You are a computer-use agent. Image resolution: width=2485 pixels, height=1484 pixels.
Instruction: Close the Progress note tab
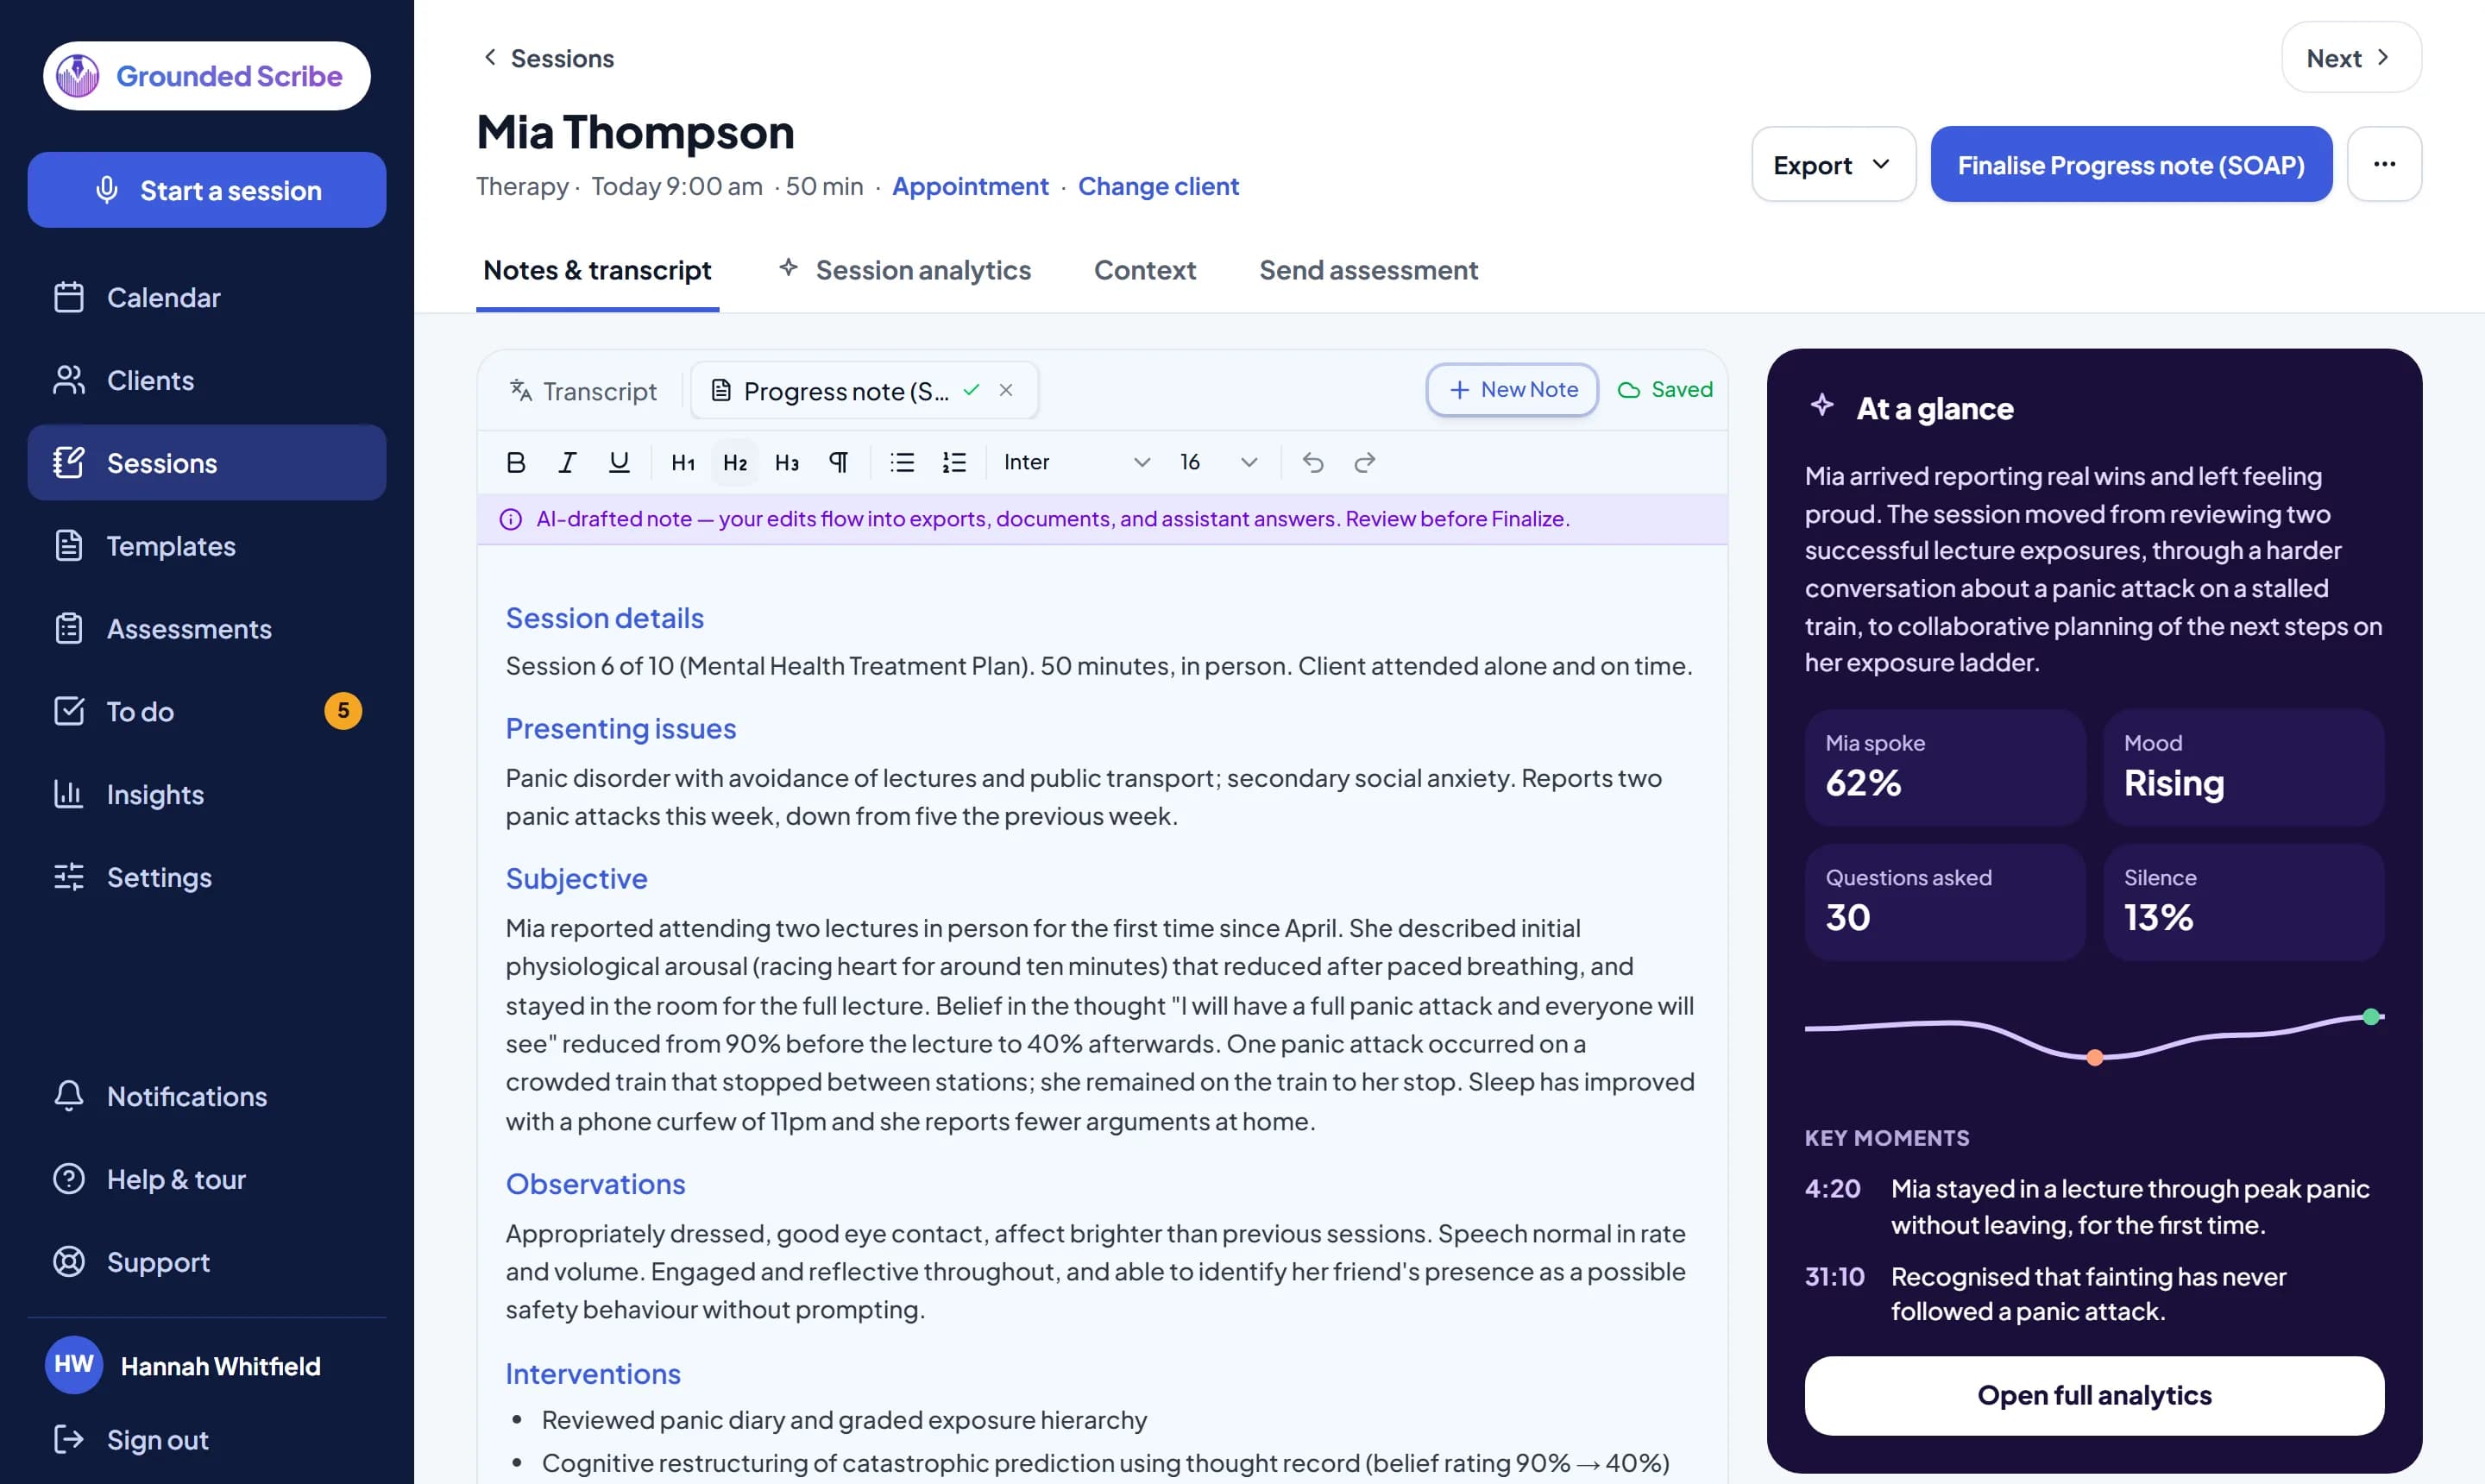point(1006,390)
